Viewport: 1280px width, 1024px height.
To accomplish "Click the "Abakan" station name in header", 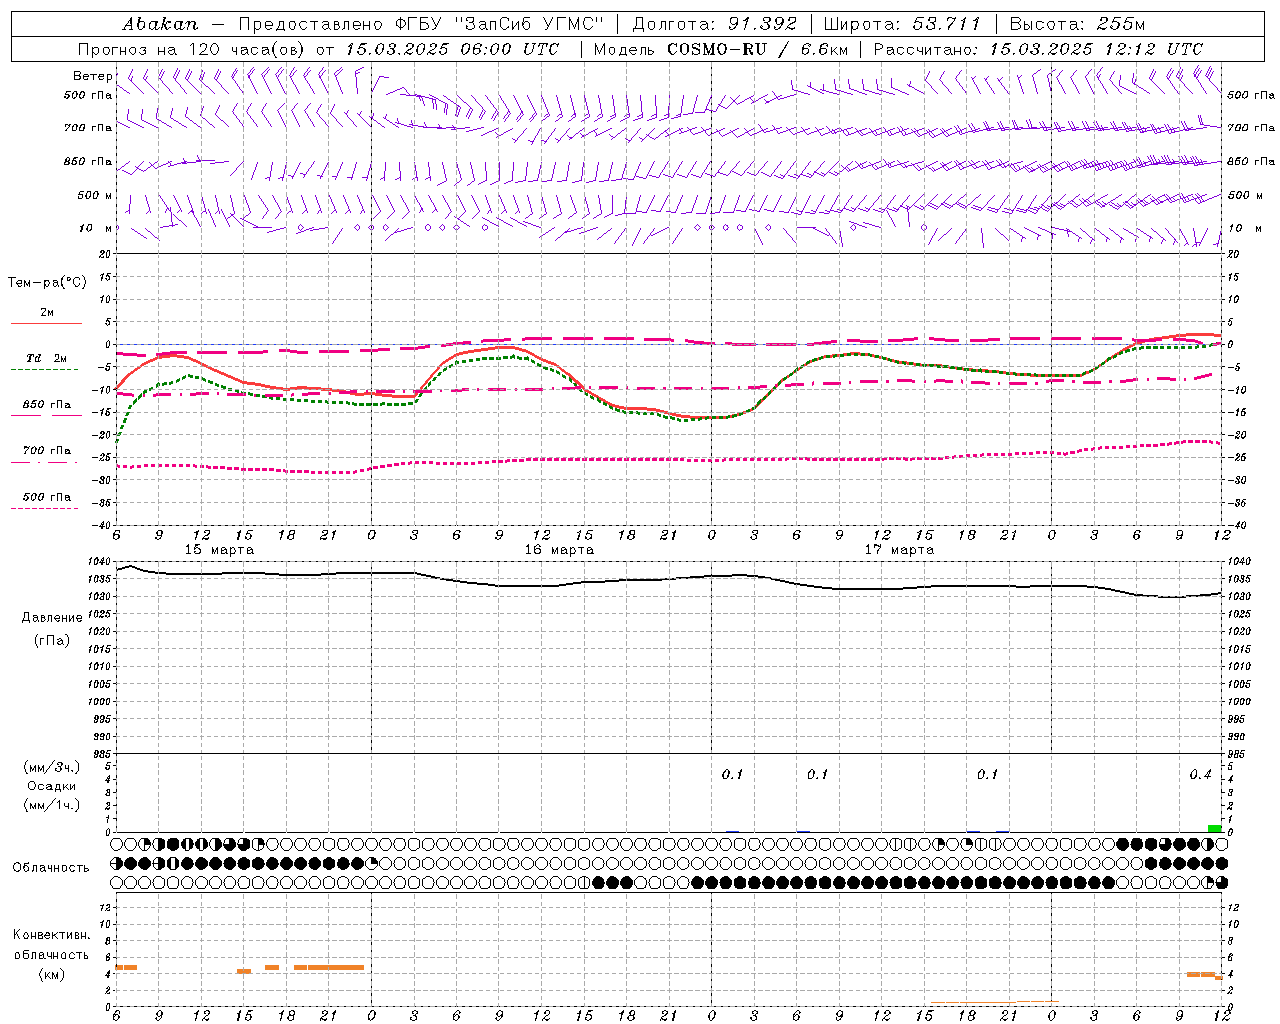I will pos(160,24).
